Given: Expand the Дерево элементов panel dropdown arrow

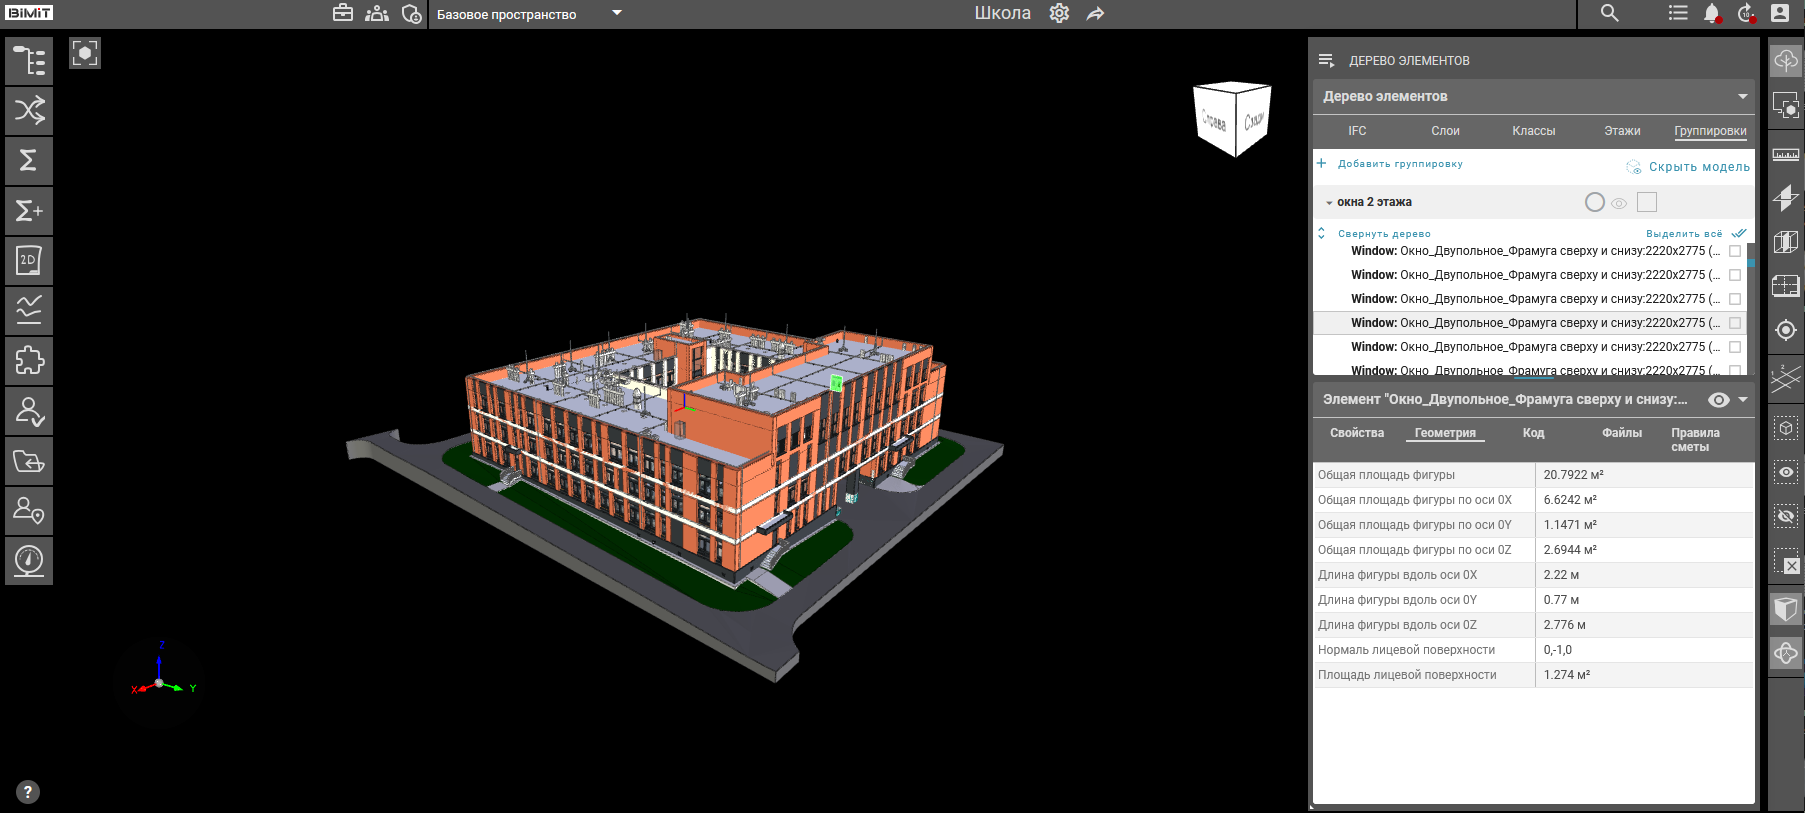Looking at the screenshot, I should (x=1742, y=96).
